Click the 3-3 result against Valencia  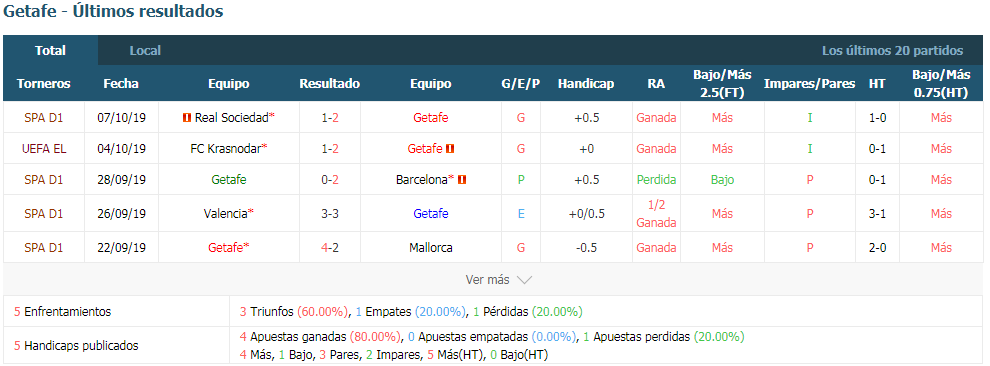click(x=330, y=214)
